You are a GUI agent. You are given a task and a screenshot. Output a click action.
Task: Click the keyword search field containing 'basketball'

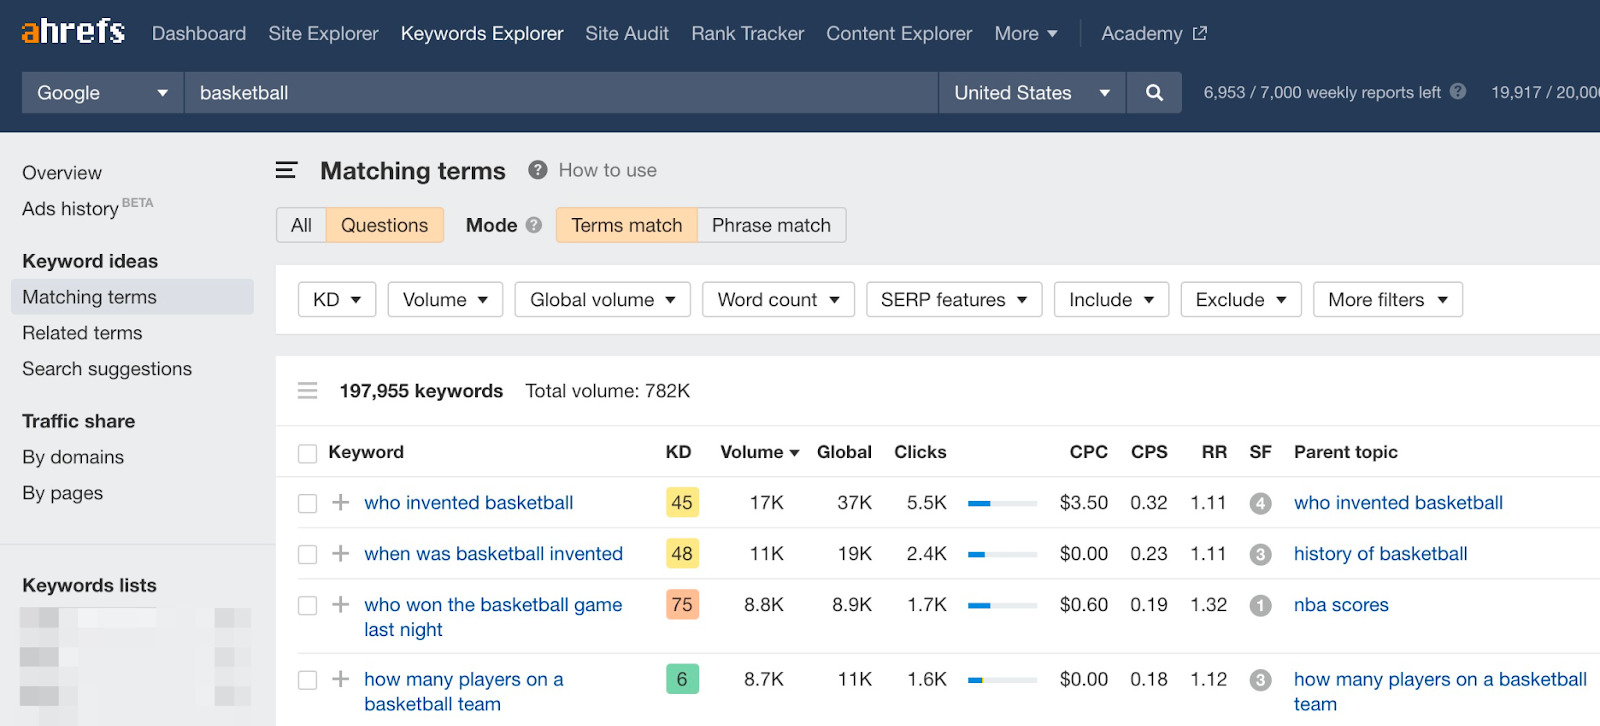[560, 93]
